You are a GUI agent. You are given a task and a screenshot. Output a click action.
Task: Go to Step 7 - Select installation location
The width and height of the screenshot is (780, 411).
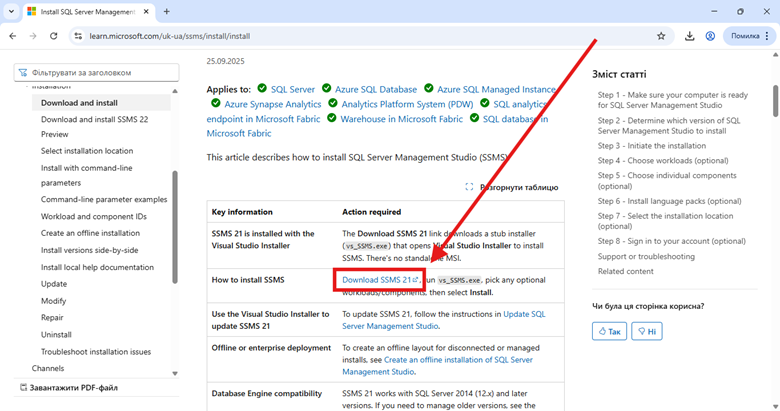point(666,221)
